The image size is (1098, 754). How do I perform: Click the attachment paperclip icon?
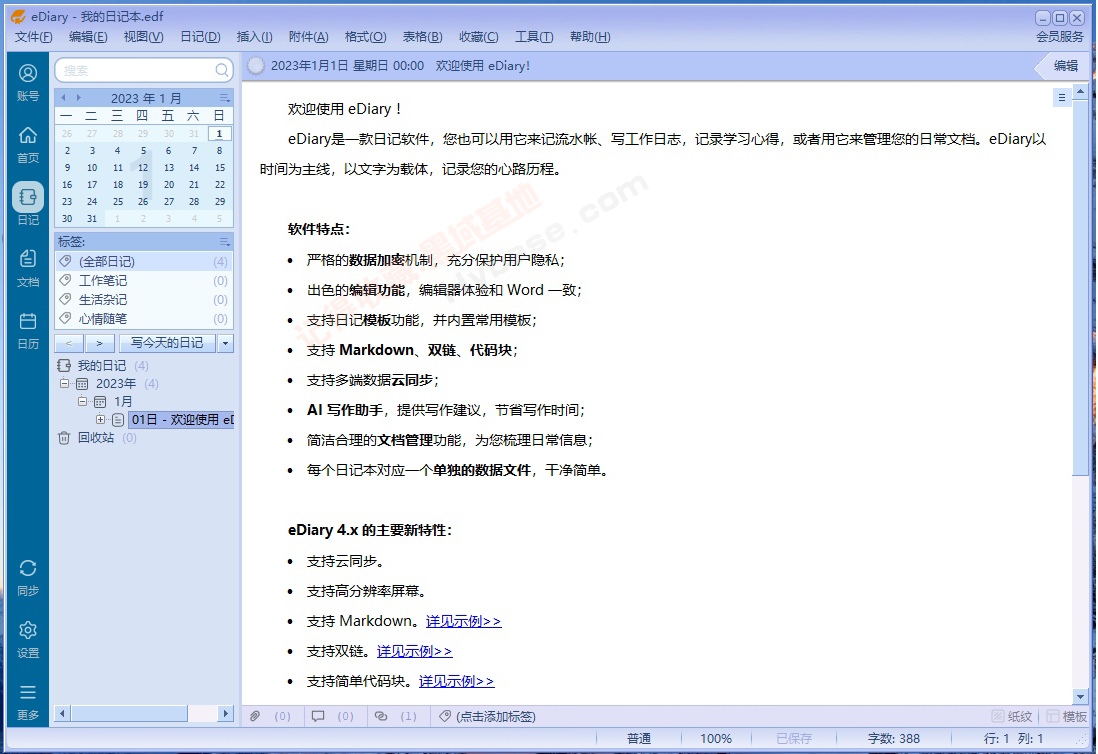255,716
